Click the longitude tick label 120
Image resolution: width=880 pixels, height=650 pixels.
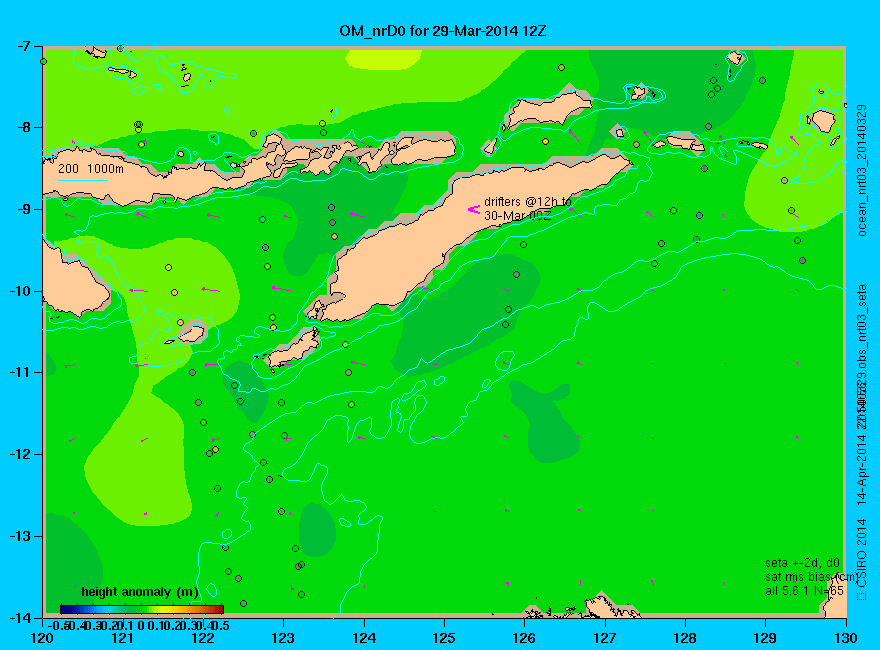click(x=42, y=638)
